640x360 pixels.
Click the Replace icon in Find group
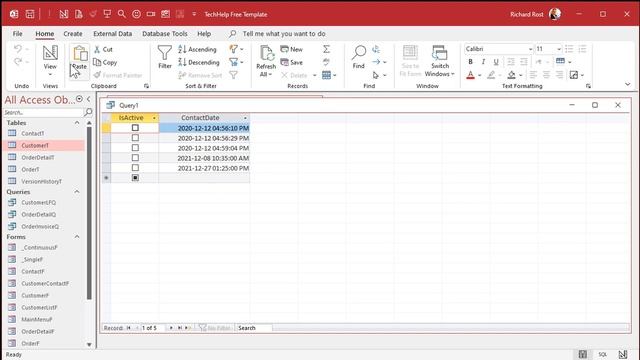pyautogui.click(x=376, y=49)
